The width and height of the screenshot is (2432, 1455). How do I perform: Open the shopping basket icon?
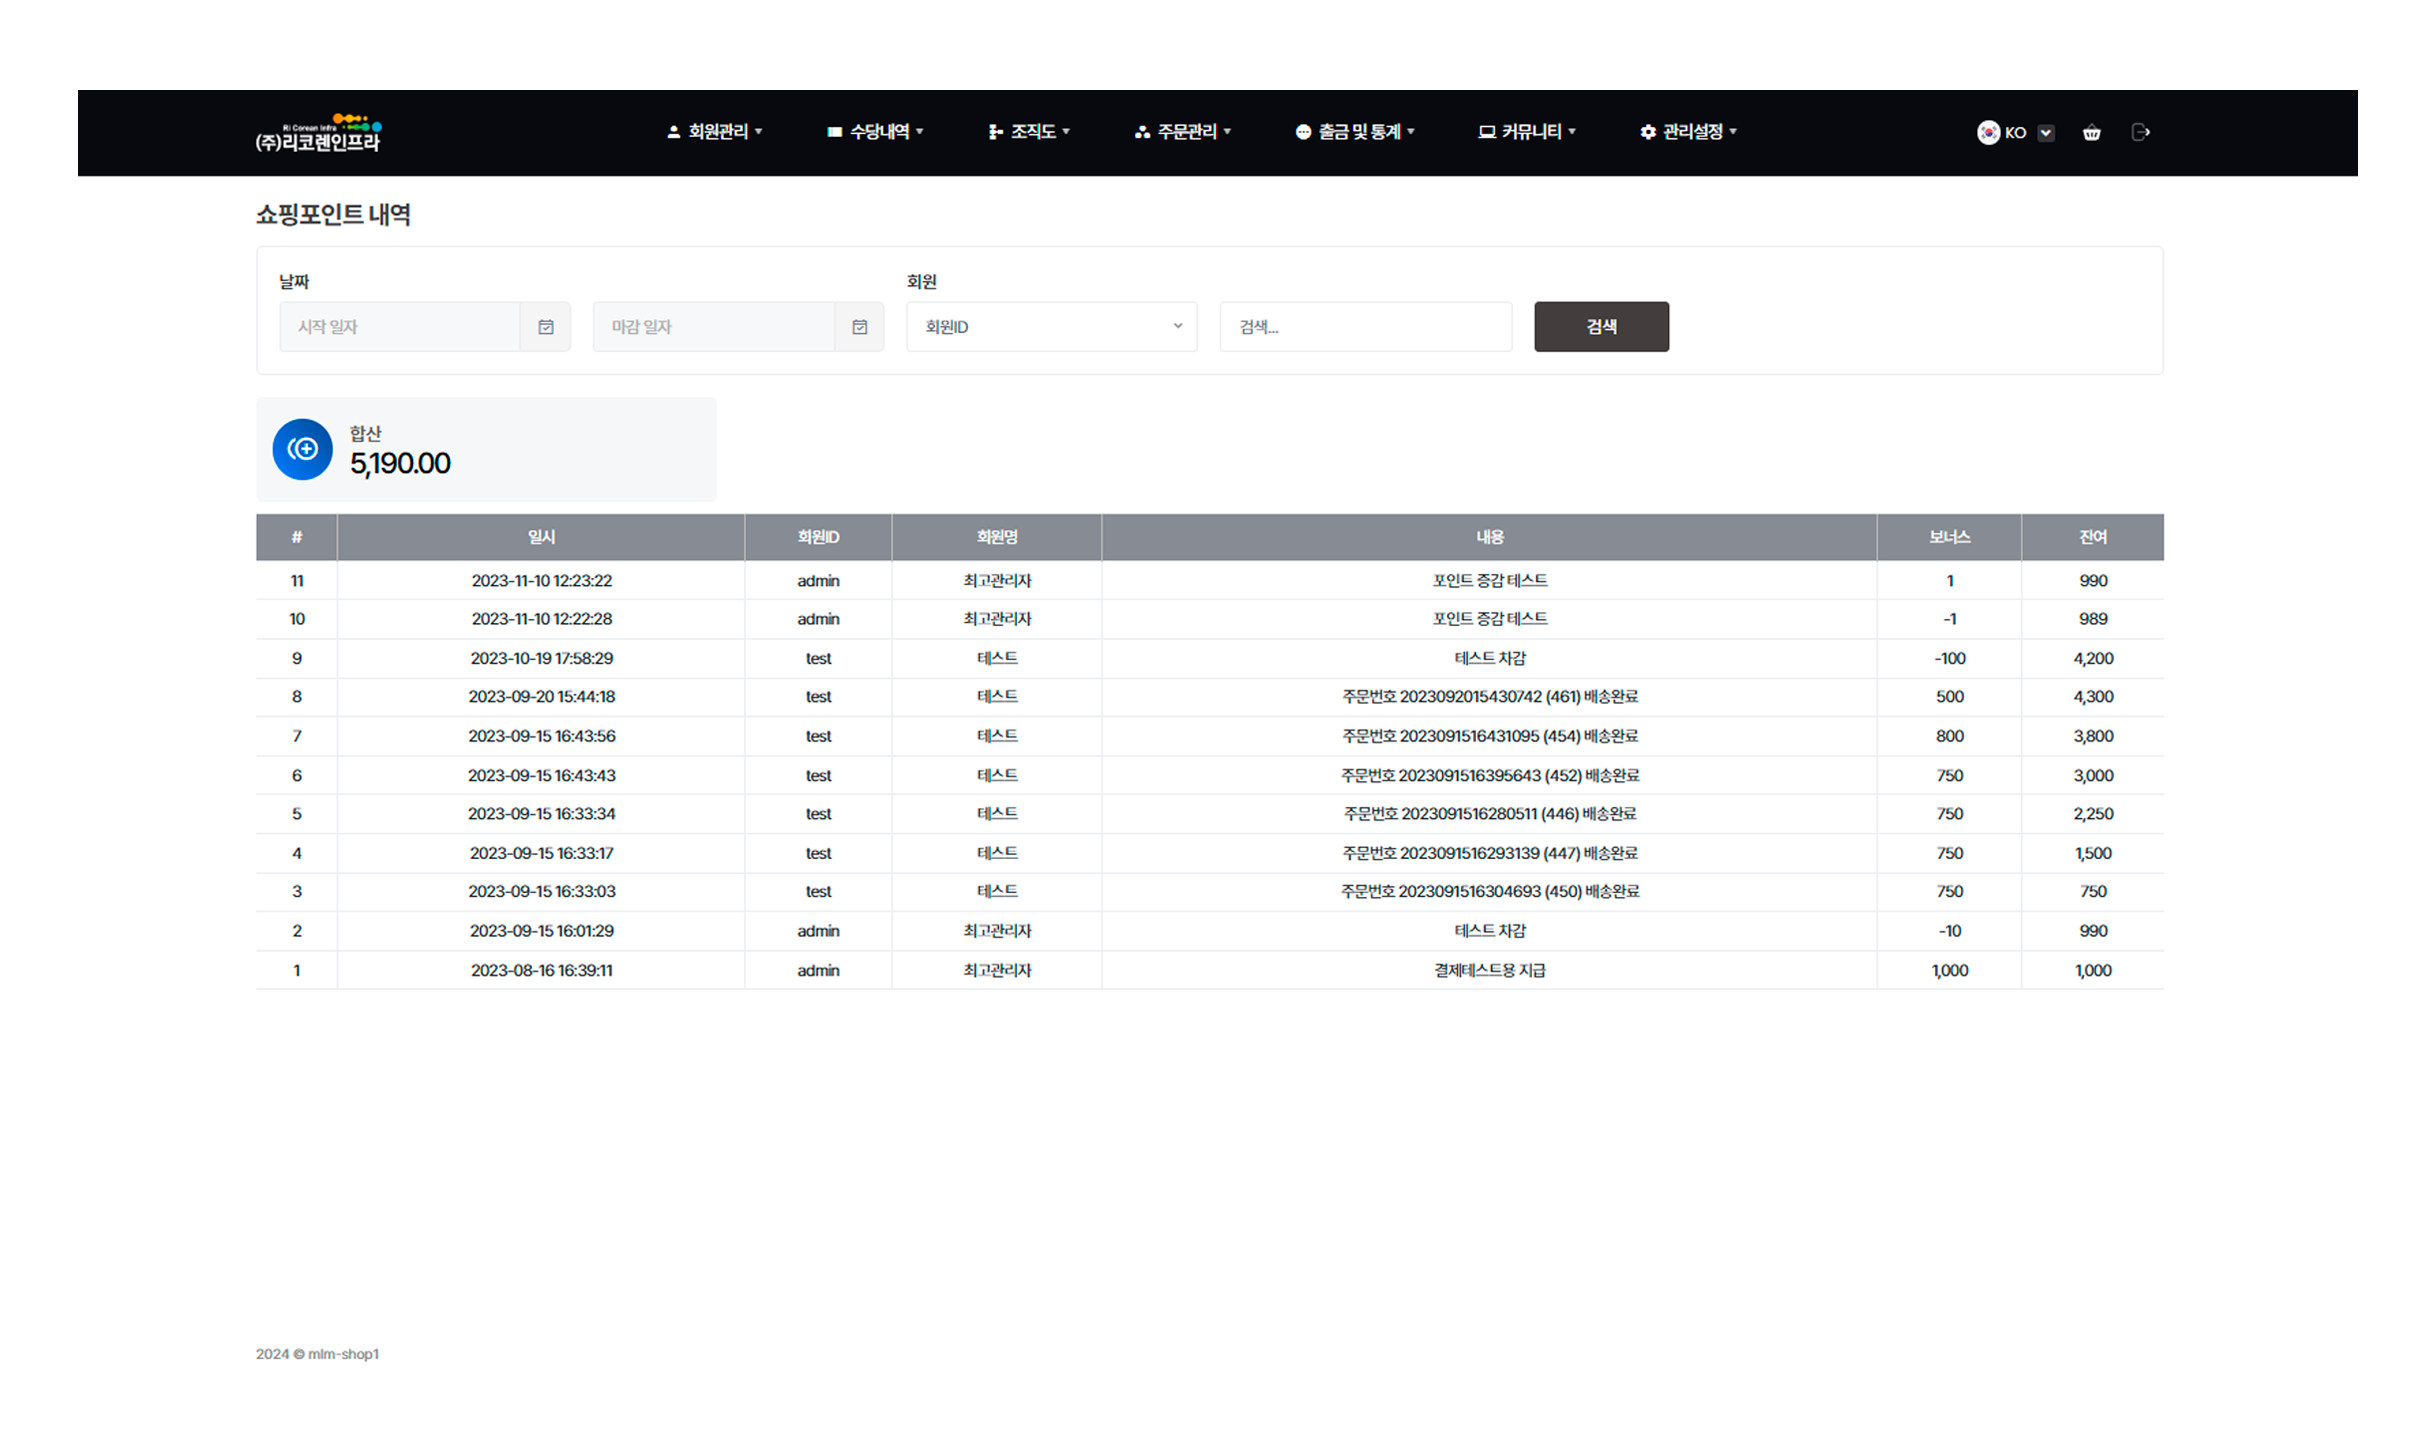[x=2091, y=132]
